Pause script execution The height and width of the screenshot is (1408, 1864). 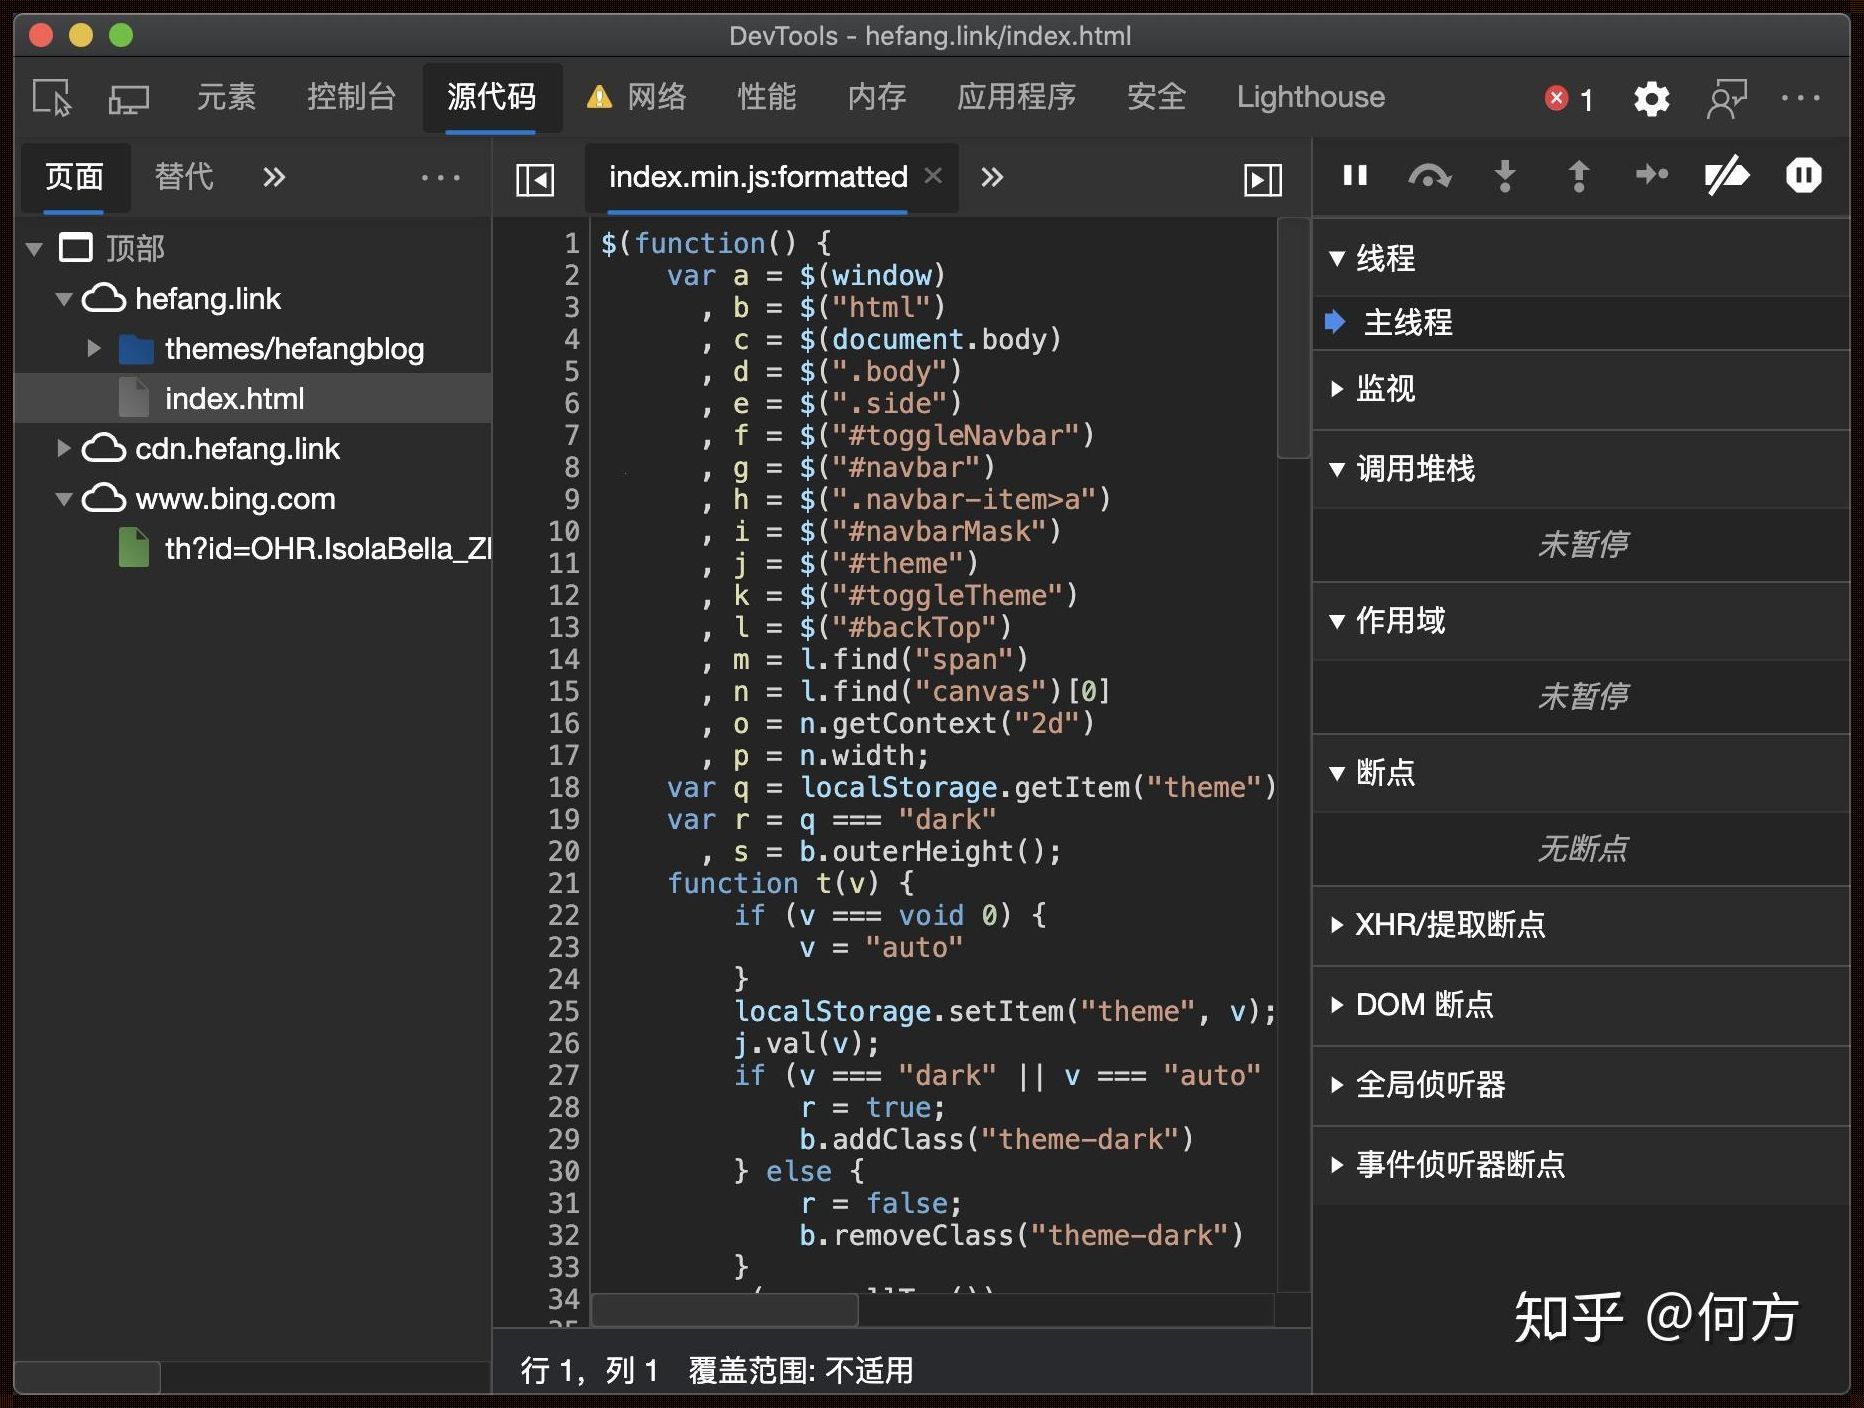[1355, 176]
